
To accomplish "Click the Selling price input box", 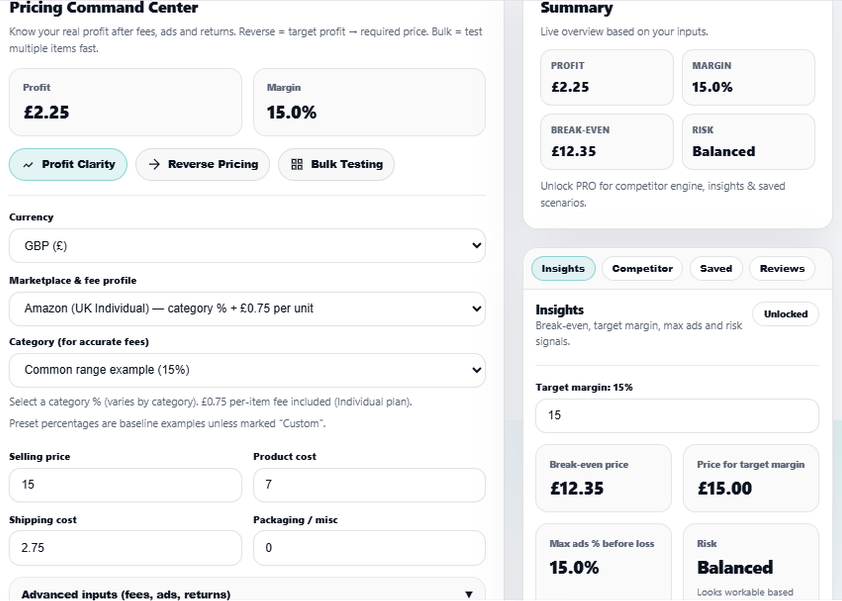I will click(x=124, y=484).
